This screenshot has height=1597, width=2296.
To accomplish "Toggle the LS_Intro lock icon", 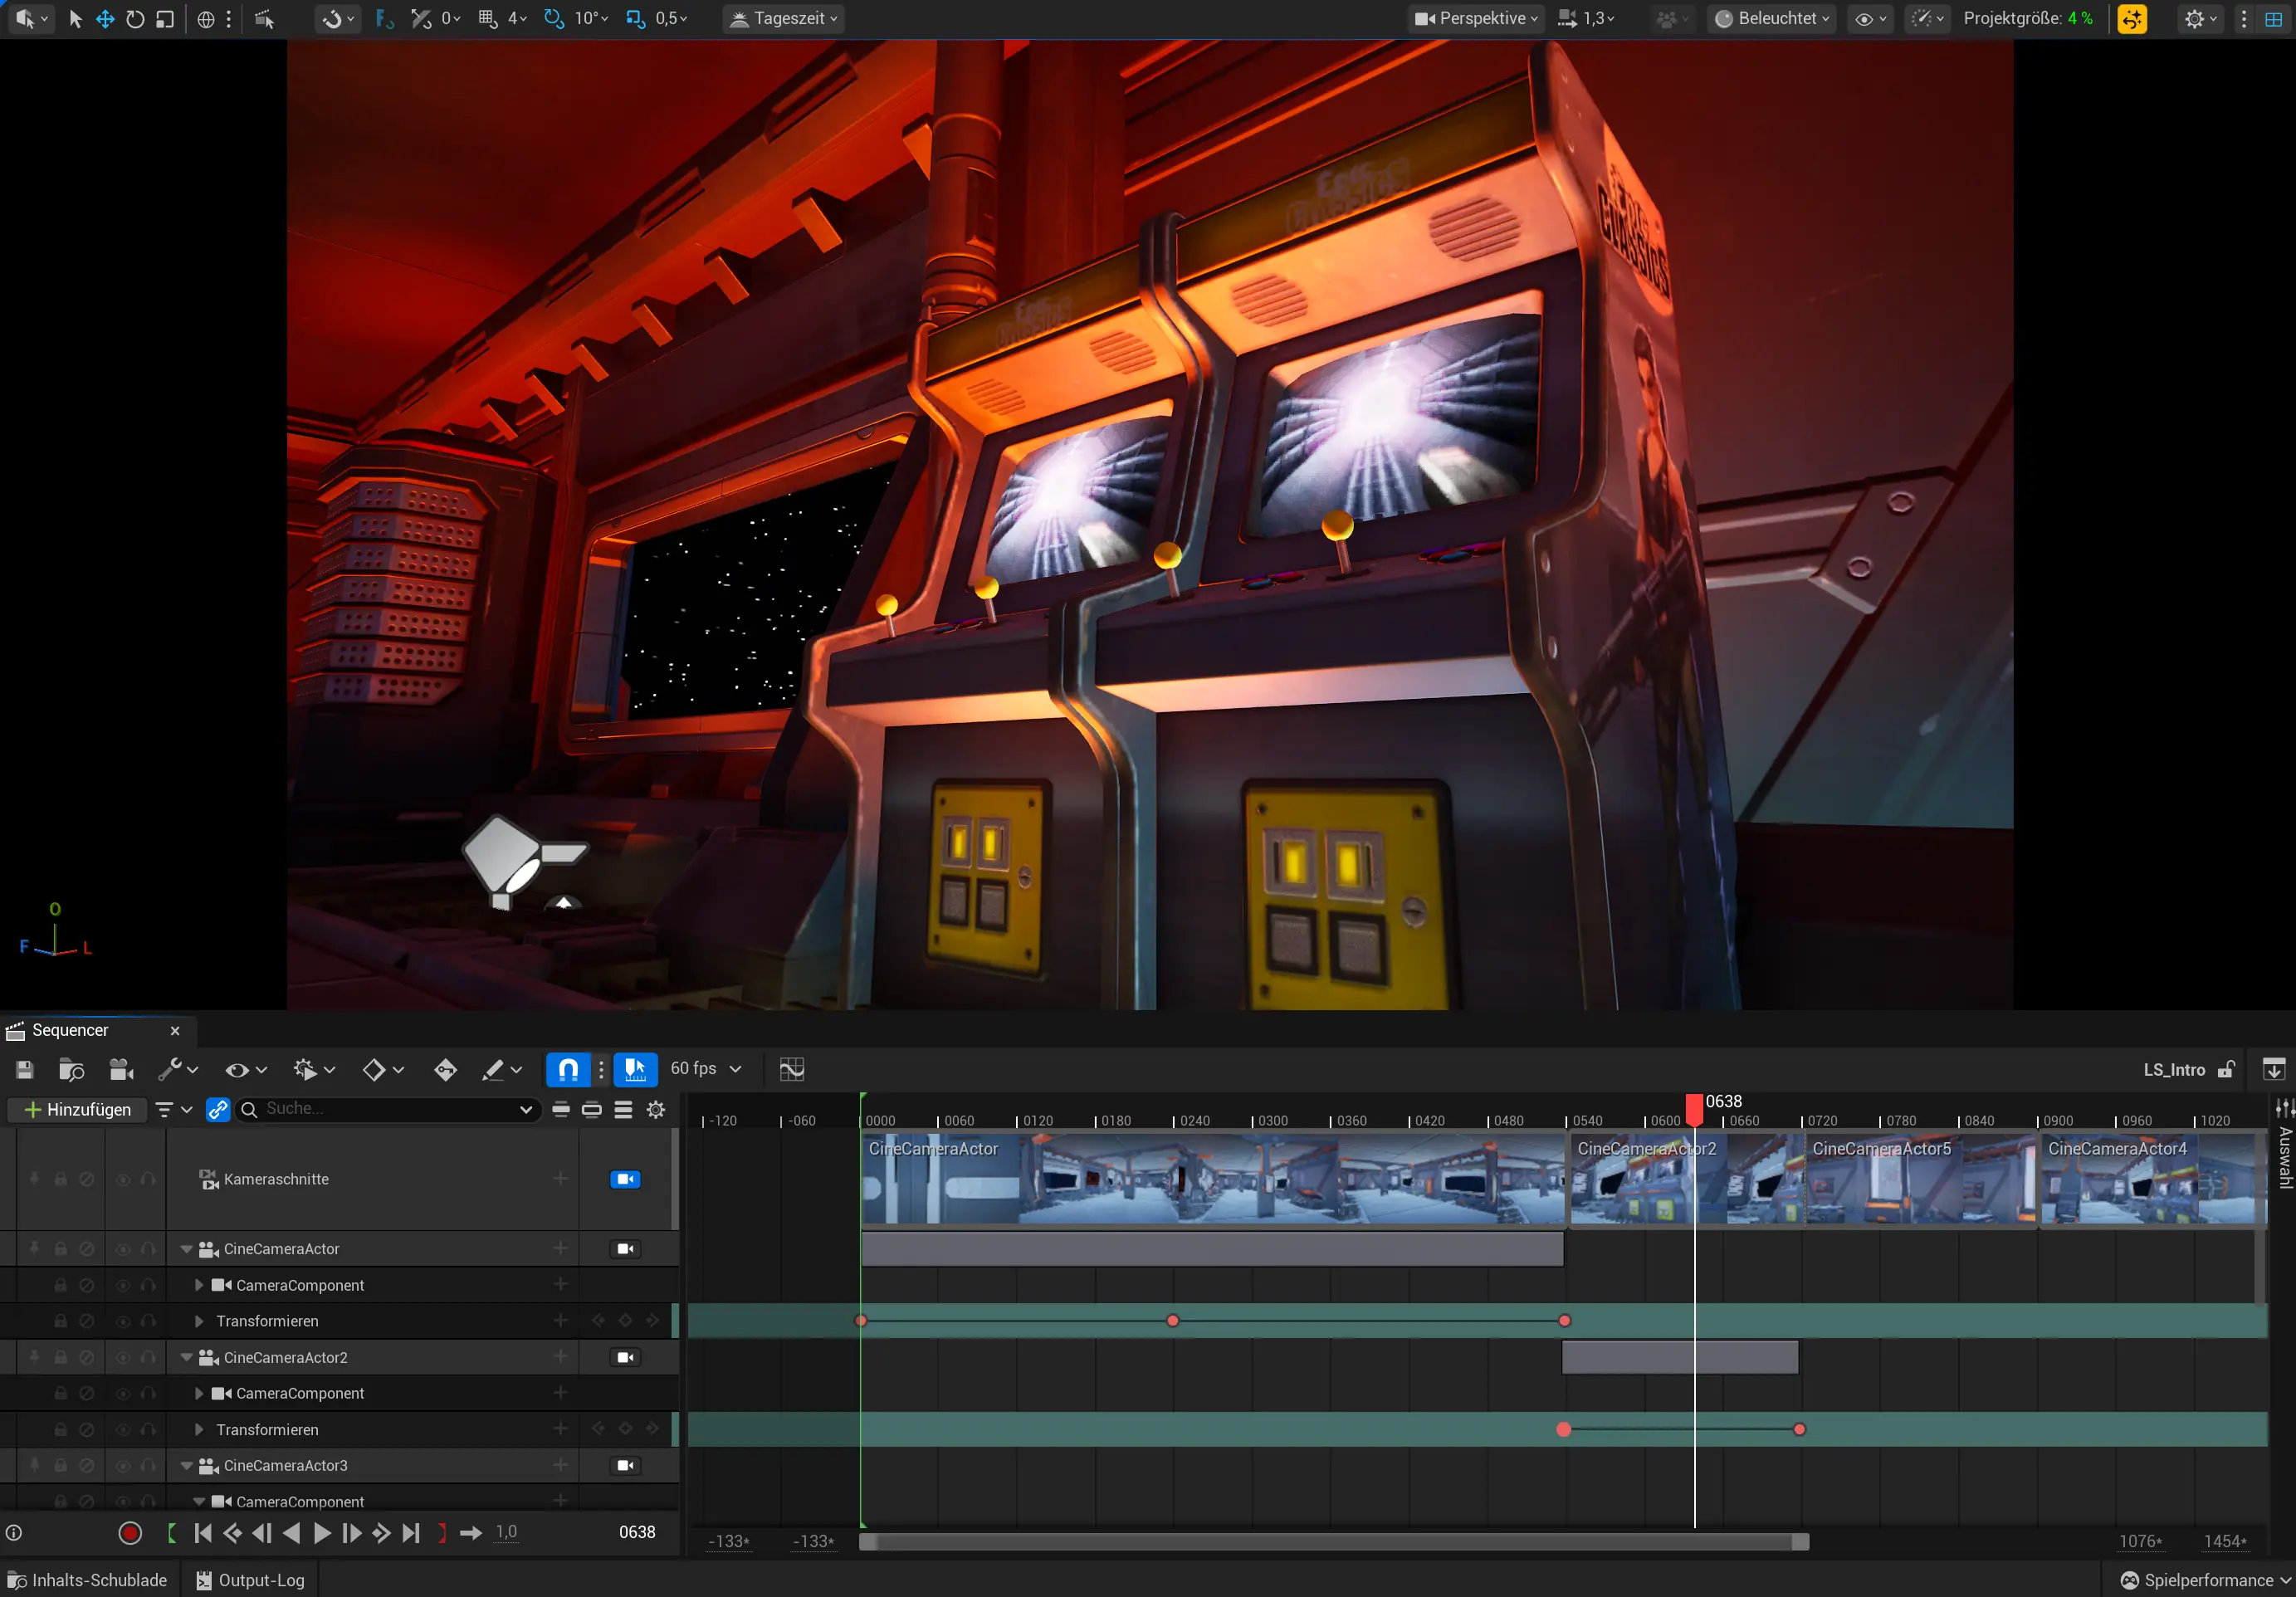I will (x=2226, y=1070).
